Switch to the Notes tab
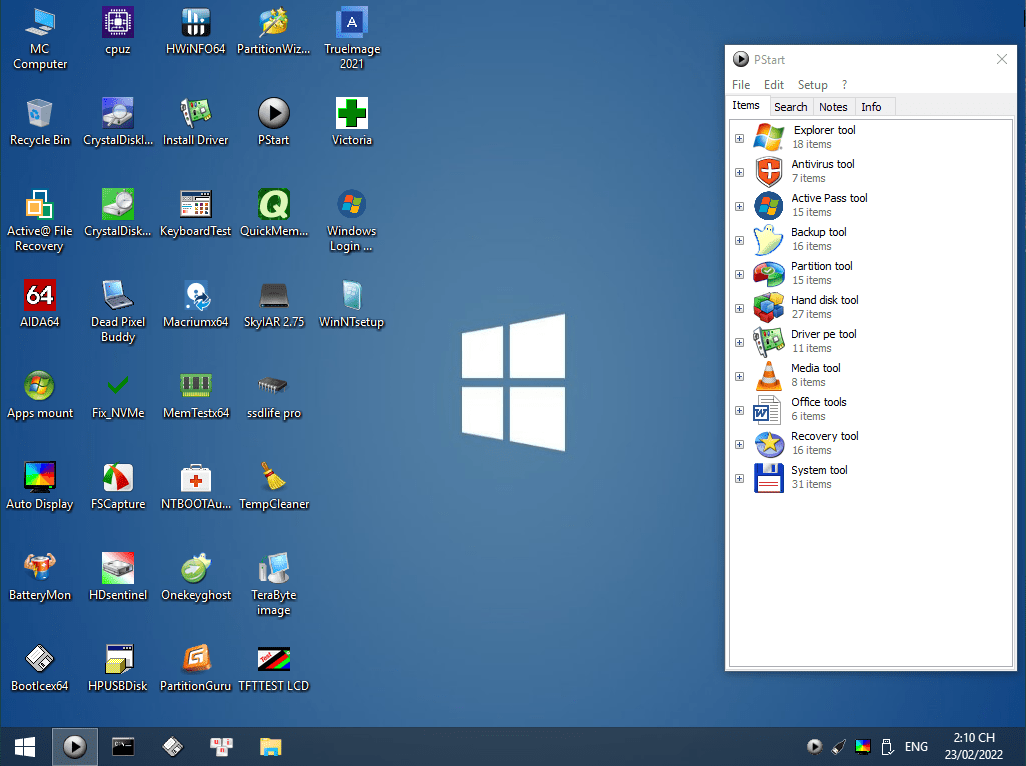The width and height of the screenshot is (1026, 766). (x=833, y=107)
